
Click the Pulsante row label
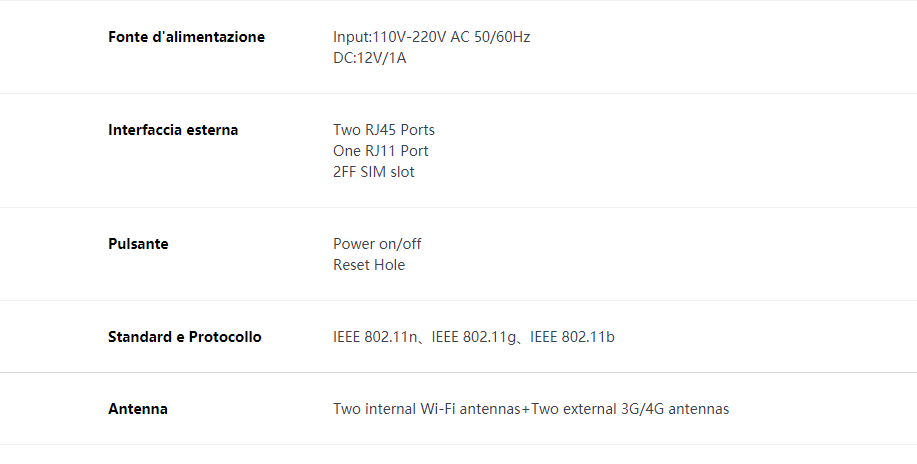138,244
